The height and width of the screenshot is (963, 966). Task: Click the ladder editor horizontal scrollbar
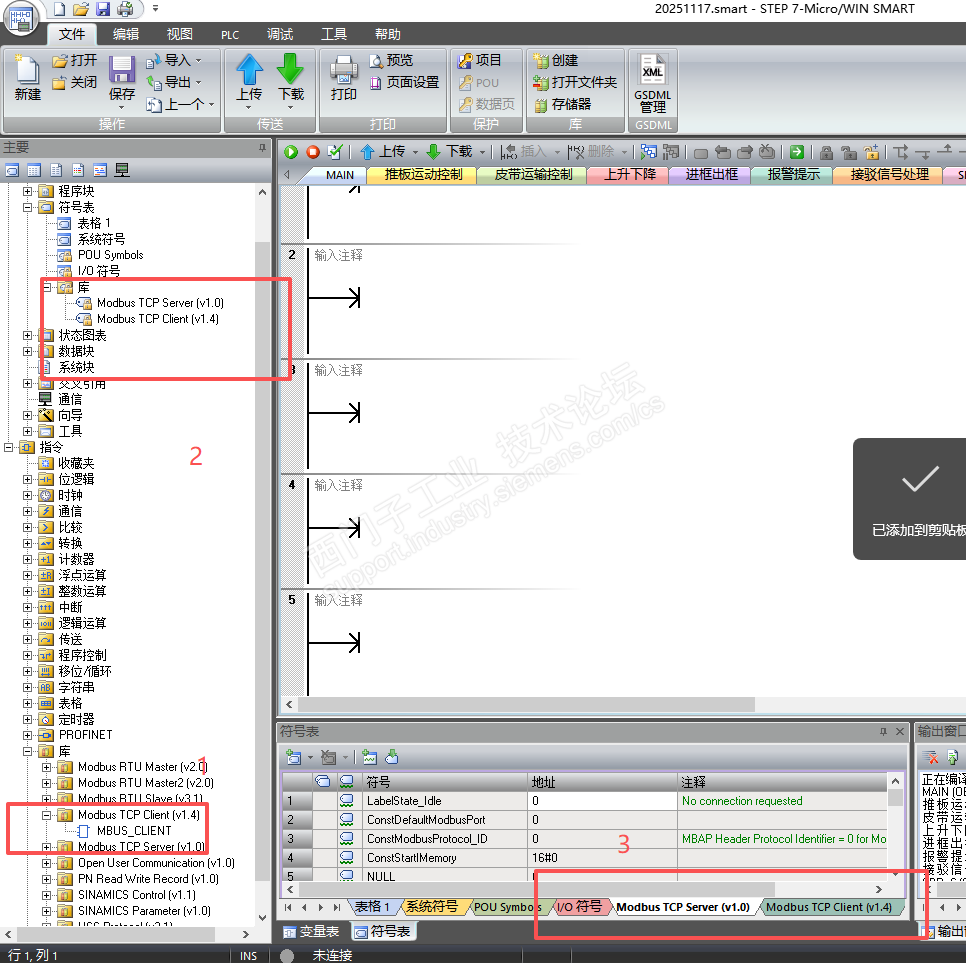(x=526, y=704)
